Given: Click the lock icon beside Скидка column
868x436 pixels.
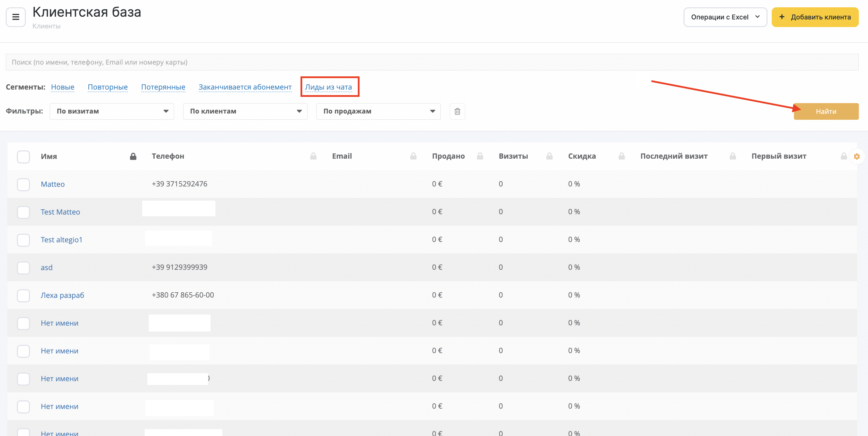Looking at the screenshot, I should 621,157.
